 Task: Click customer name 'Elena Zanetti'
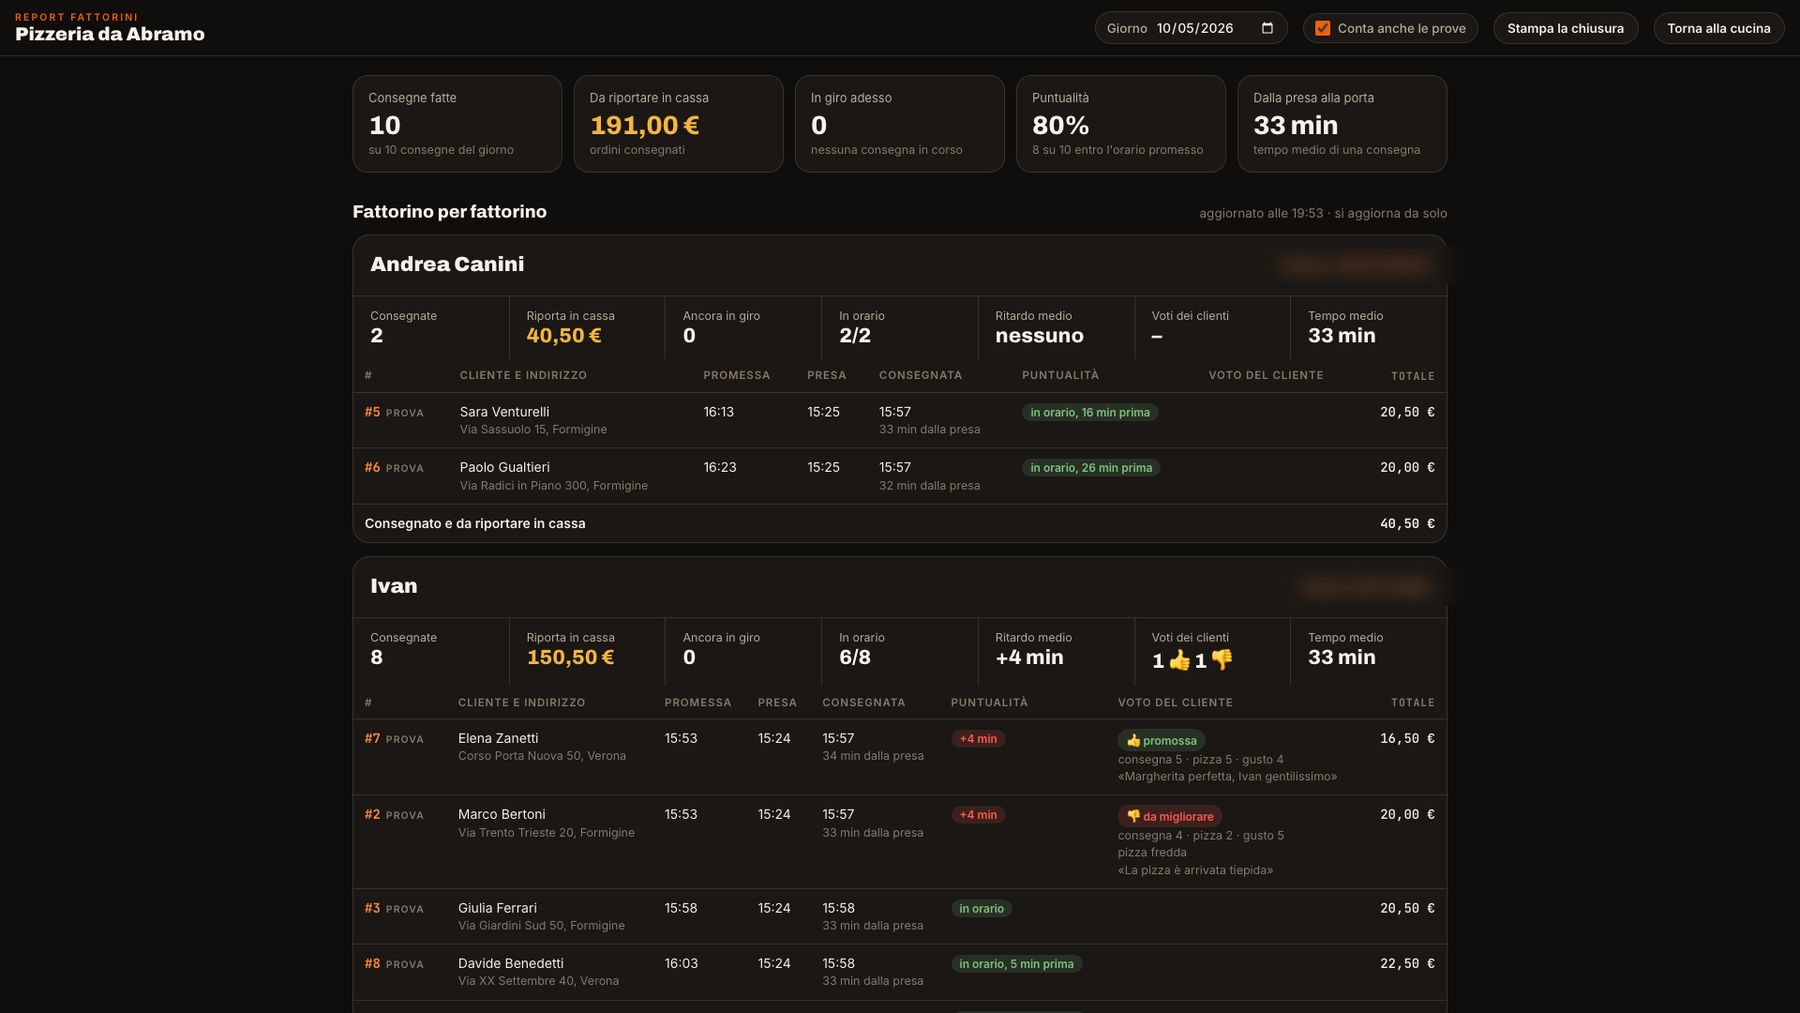click(498, 738)
